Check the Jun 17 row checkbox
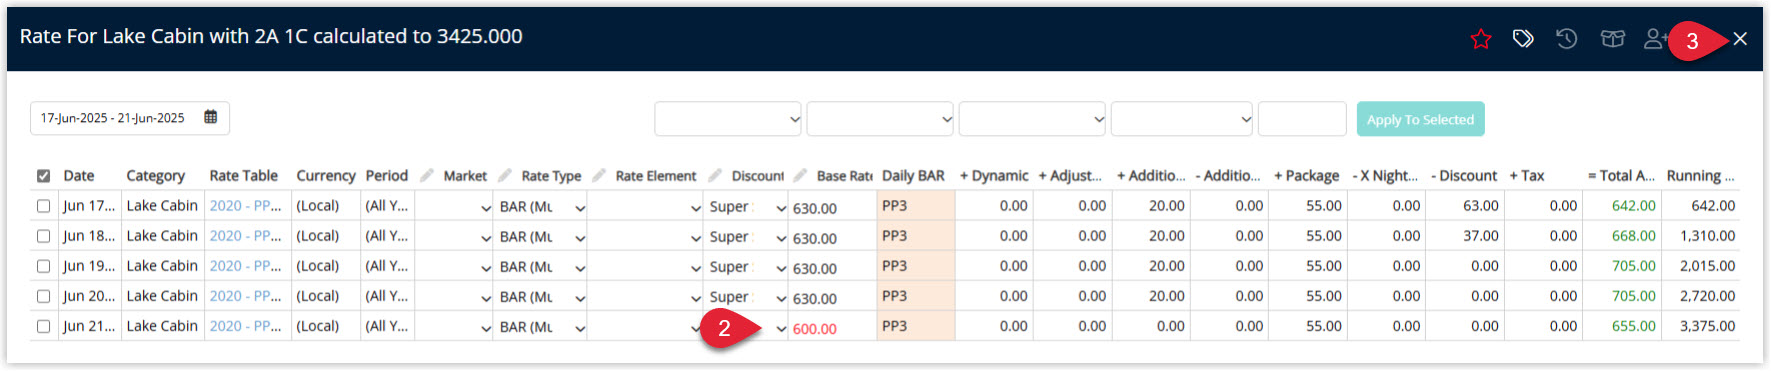Image resolution: width=1771 pixels, height=371 pixels. [43, 206]
